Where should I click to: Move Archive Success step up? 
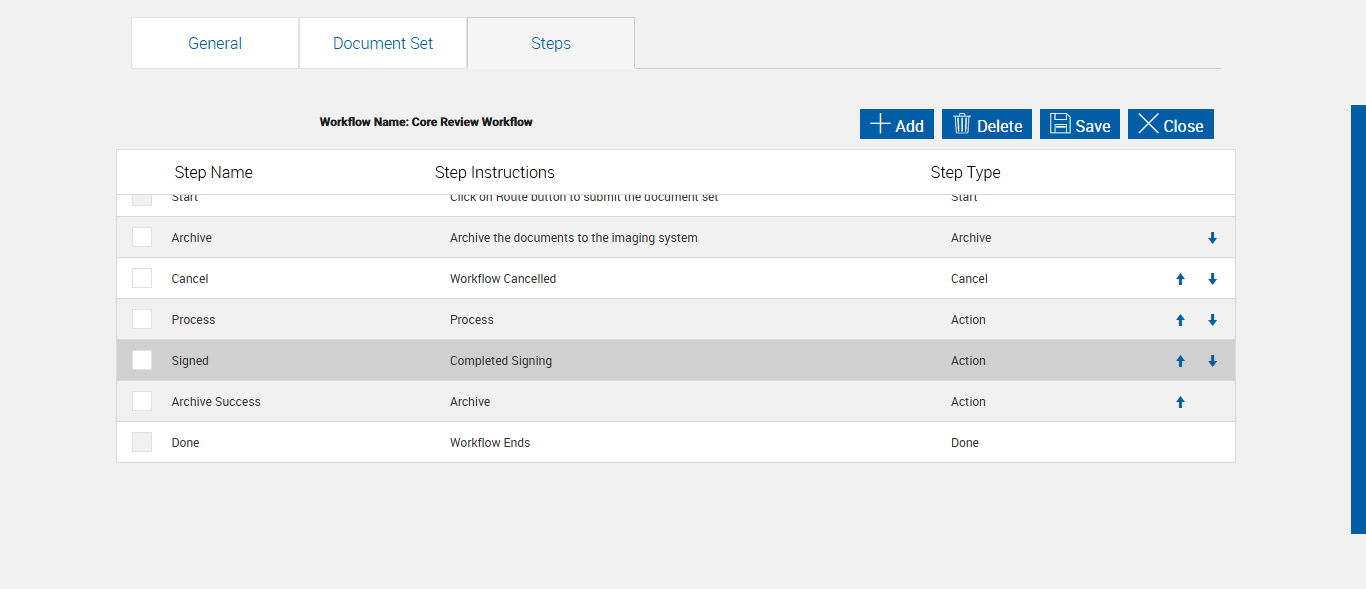(1180, 402)
